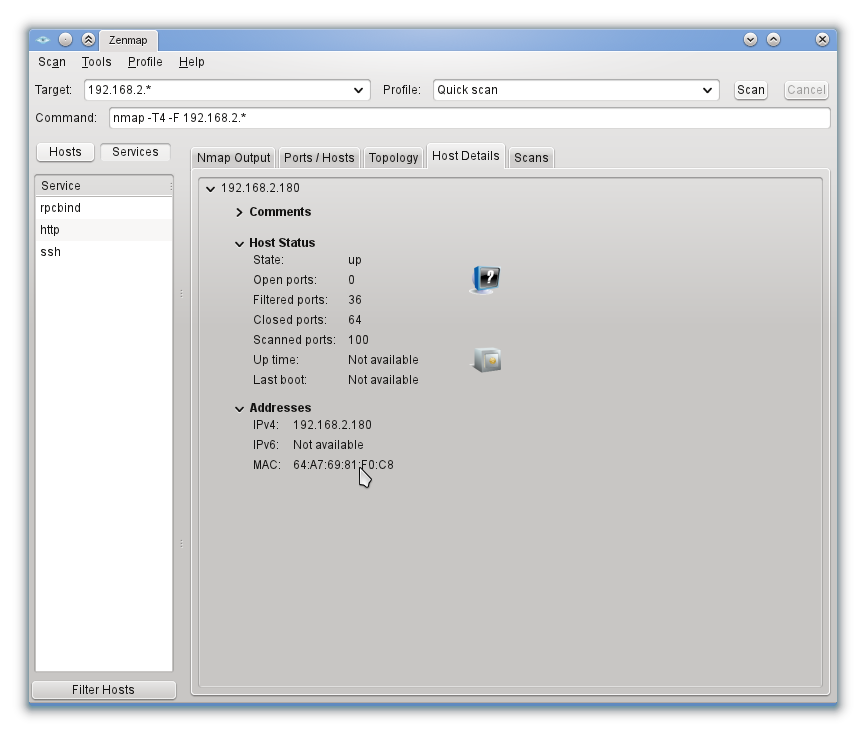Click the Zenmap title tab
The width and height of the screenshot is (866, 735).
click(x=128, y=40)
